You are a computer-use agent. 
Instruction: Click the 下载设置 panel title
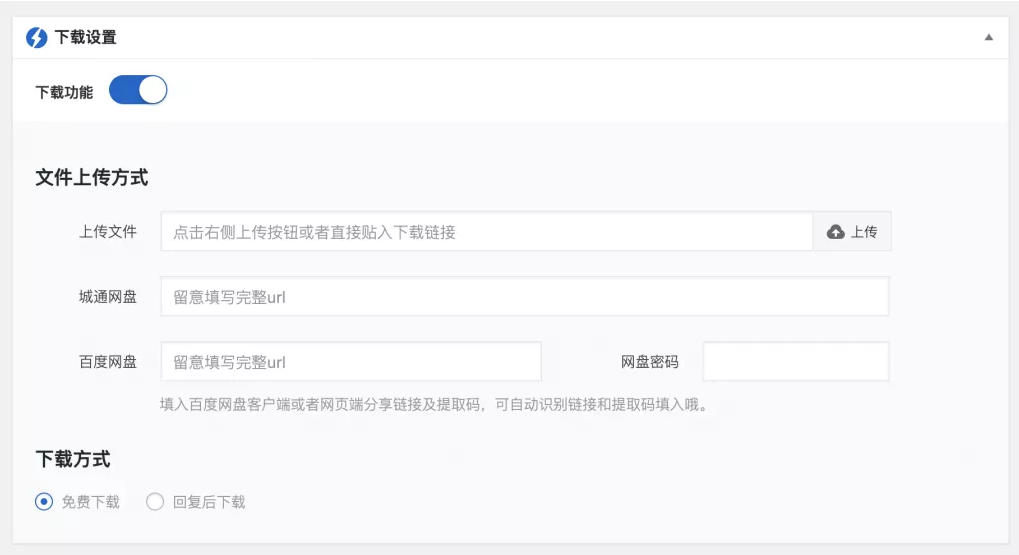pyautogui.click(x=85, y=37)
